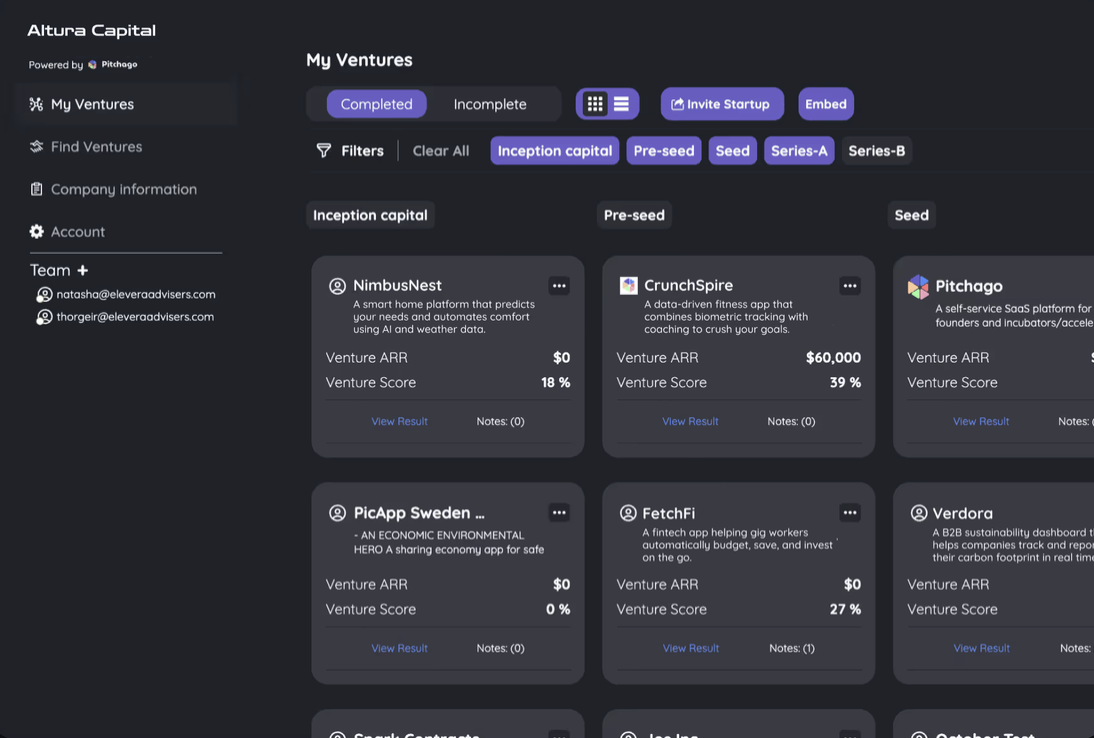Click the Account gear icon
The width and height of the screenshot is (1094, 738).
[x=35, y=231]
